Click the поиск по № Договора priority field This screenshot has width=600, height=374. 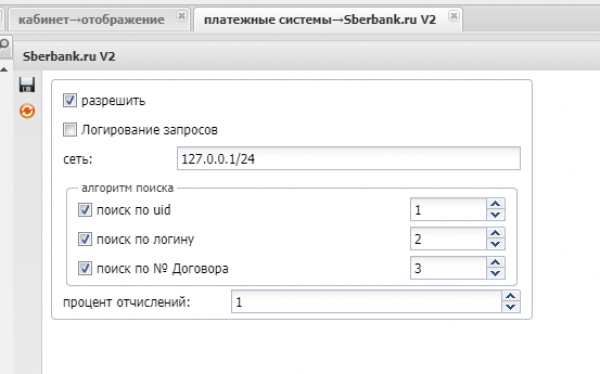(448, 268)
